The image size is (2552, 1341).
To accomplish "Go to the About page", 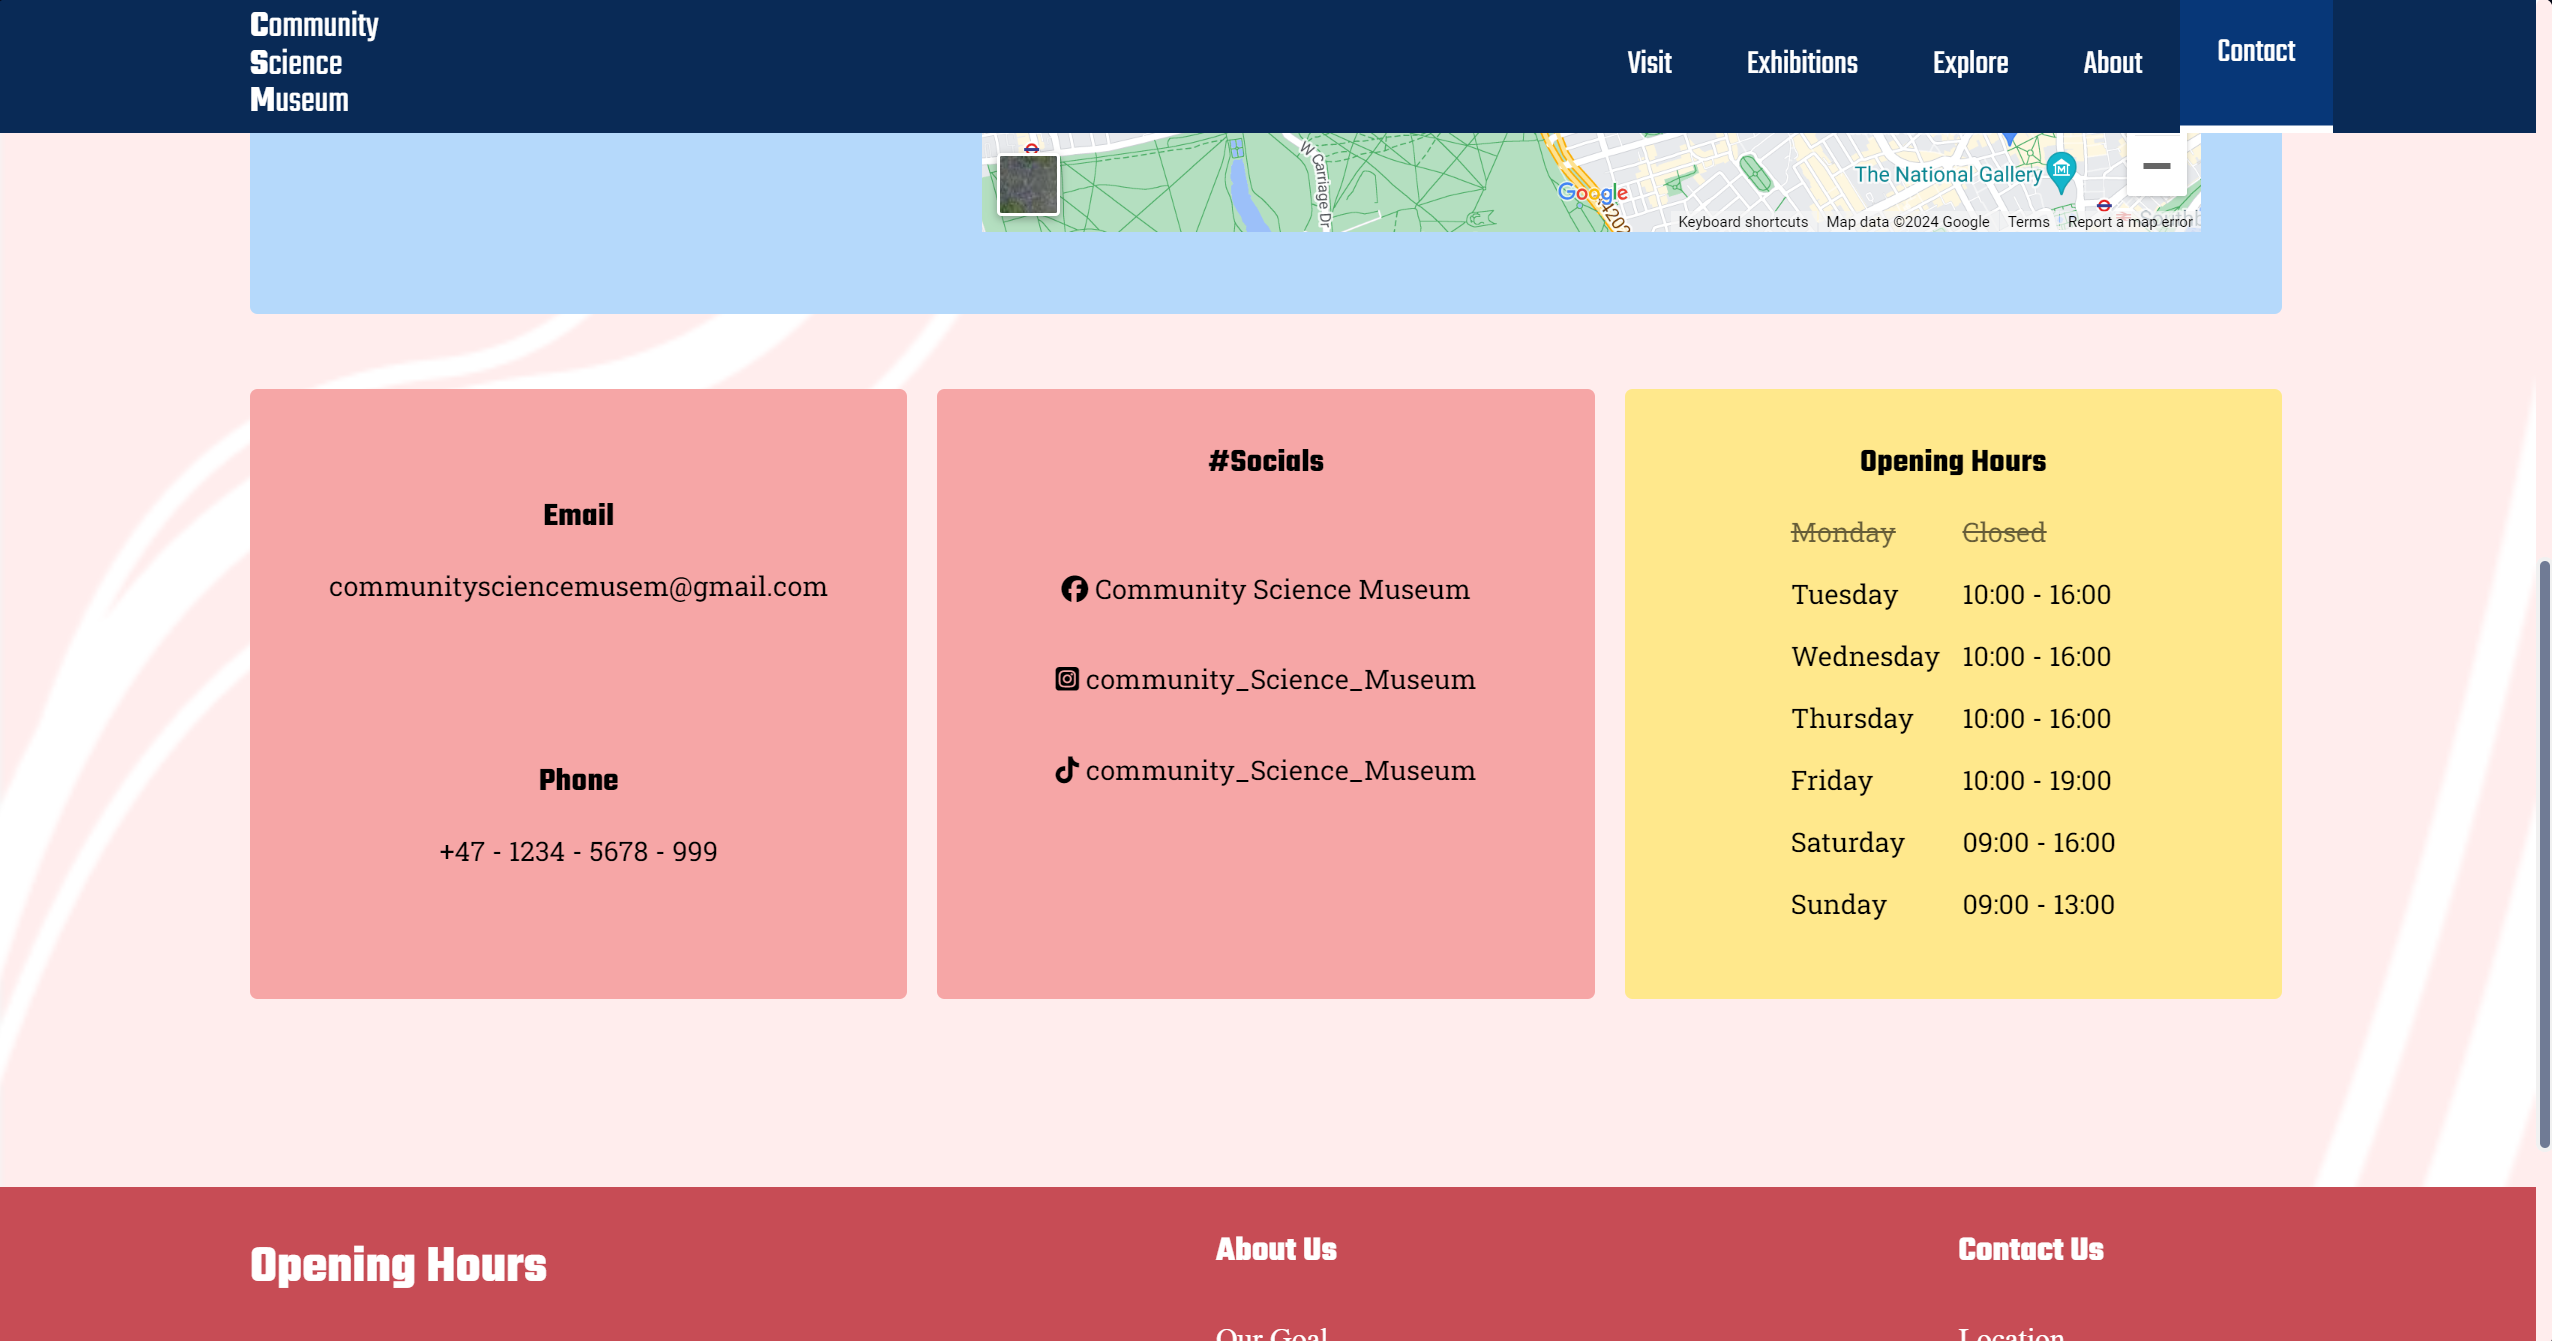I will coord(2113,62).
